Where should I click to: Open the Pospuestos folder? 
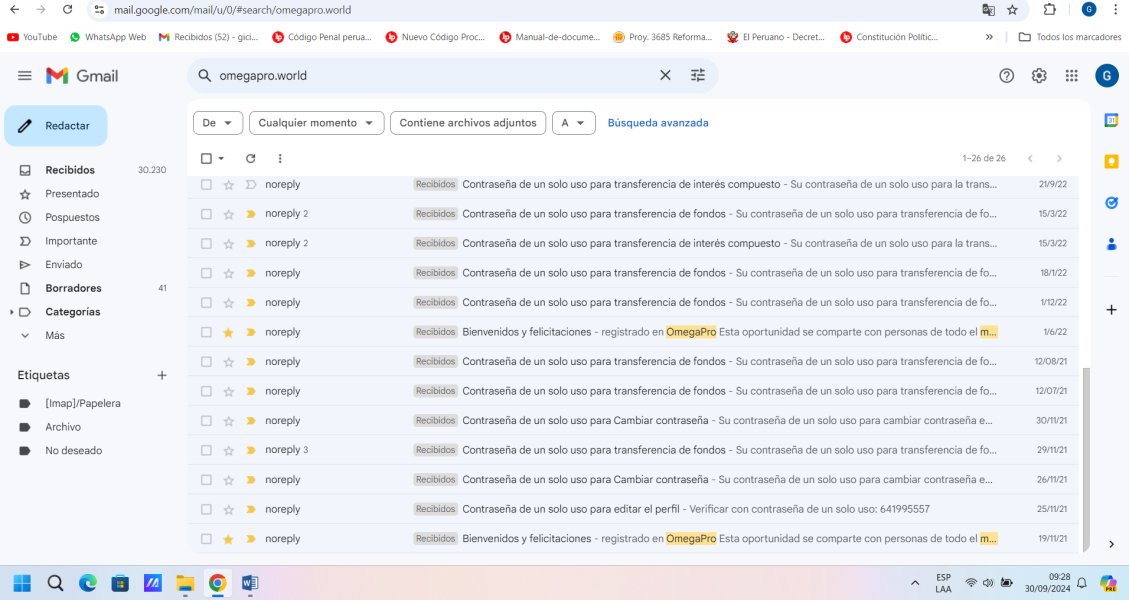coord(72,218)
